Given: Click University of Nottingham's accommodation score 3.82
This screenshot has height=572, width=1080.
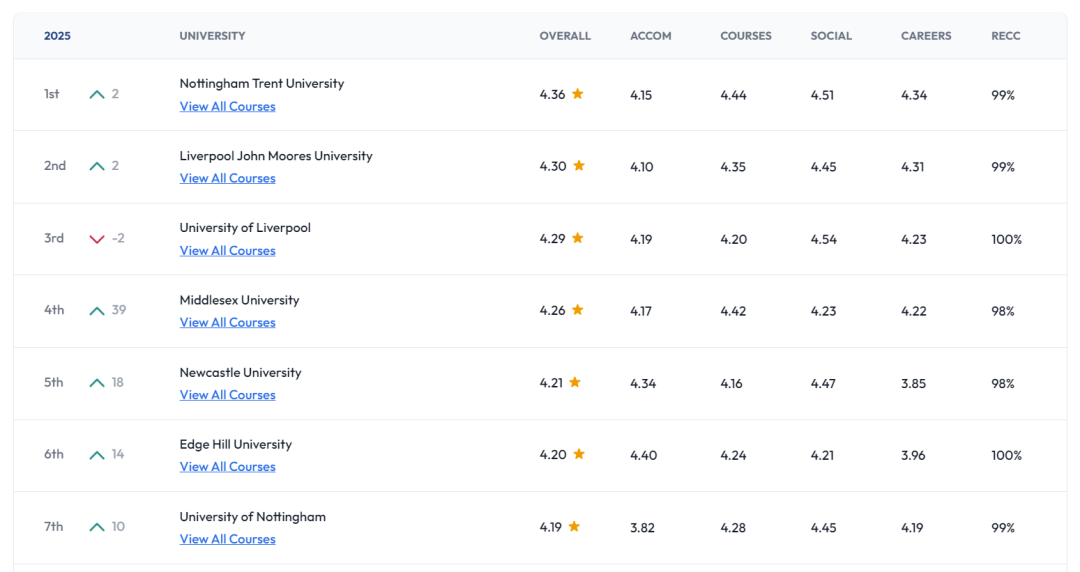Looking at the screenshot, I should point(643,527).
